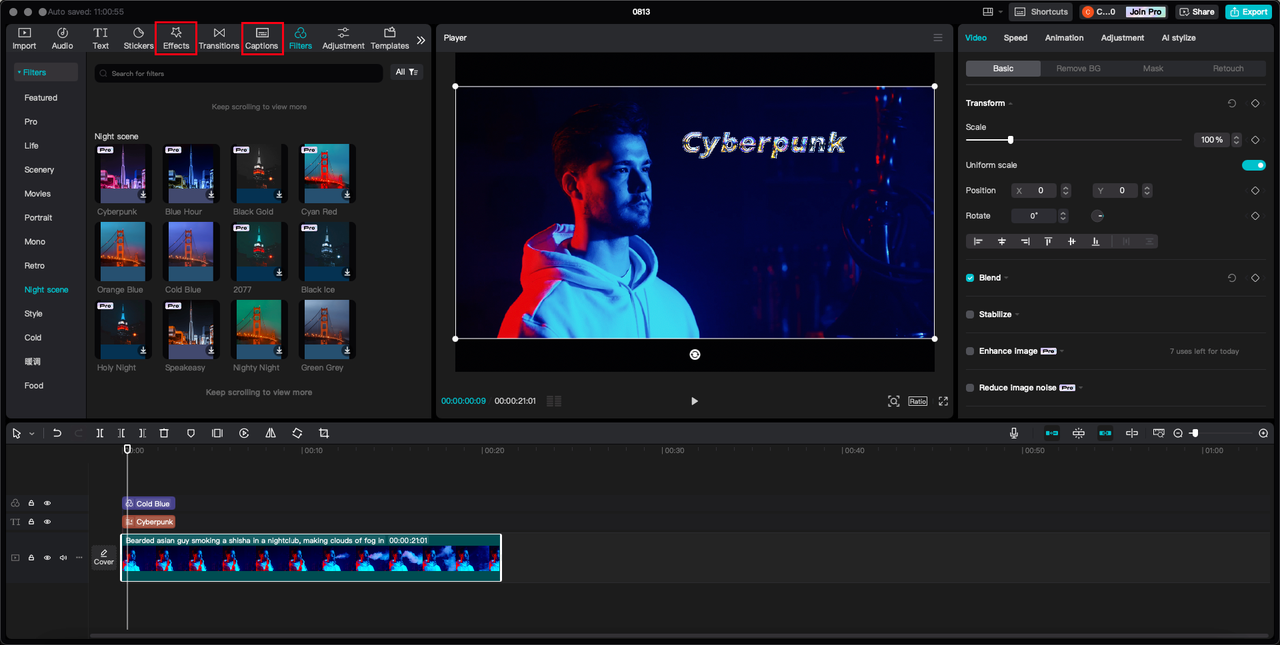Click the microphone record voiceover icon
Image resolution: width=1280 pixels, height=645 pixels.
pyautogui.click(x=1014, y=433)
